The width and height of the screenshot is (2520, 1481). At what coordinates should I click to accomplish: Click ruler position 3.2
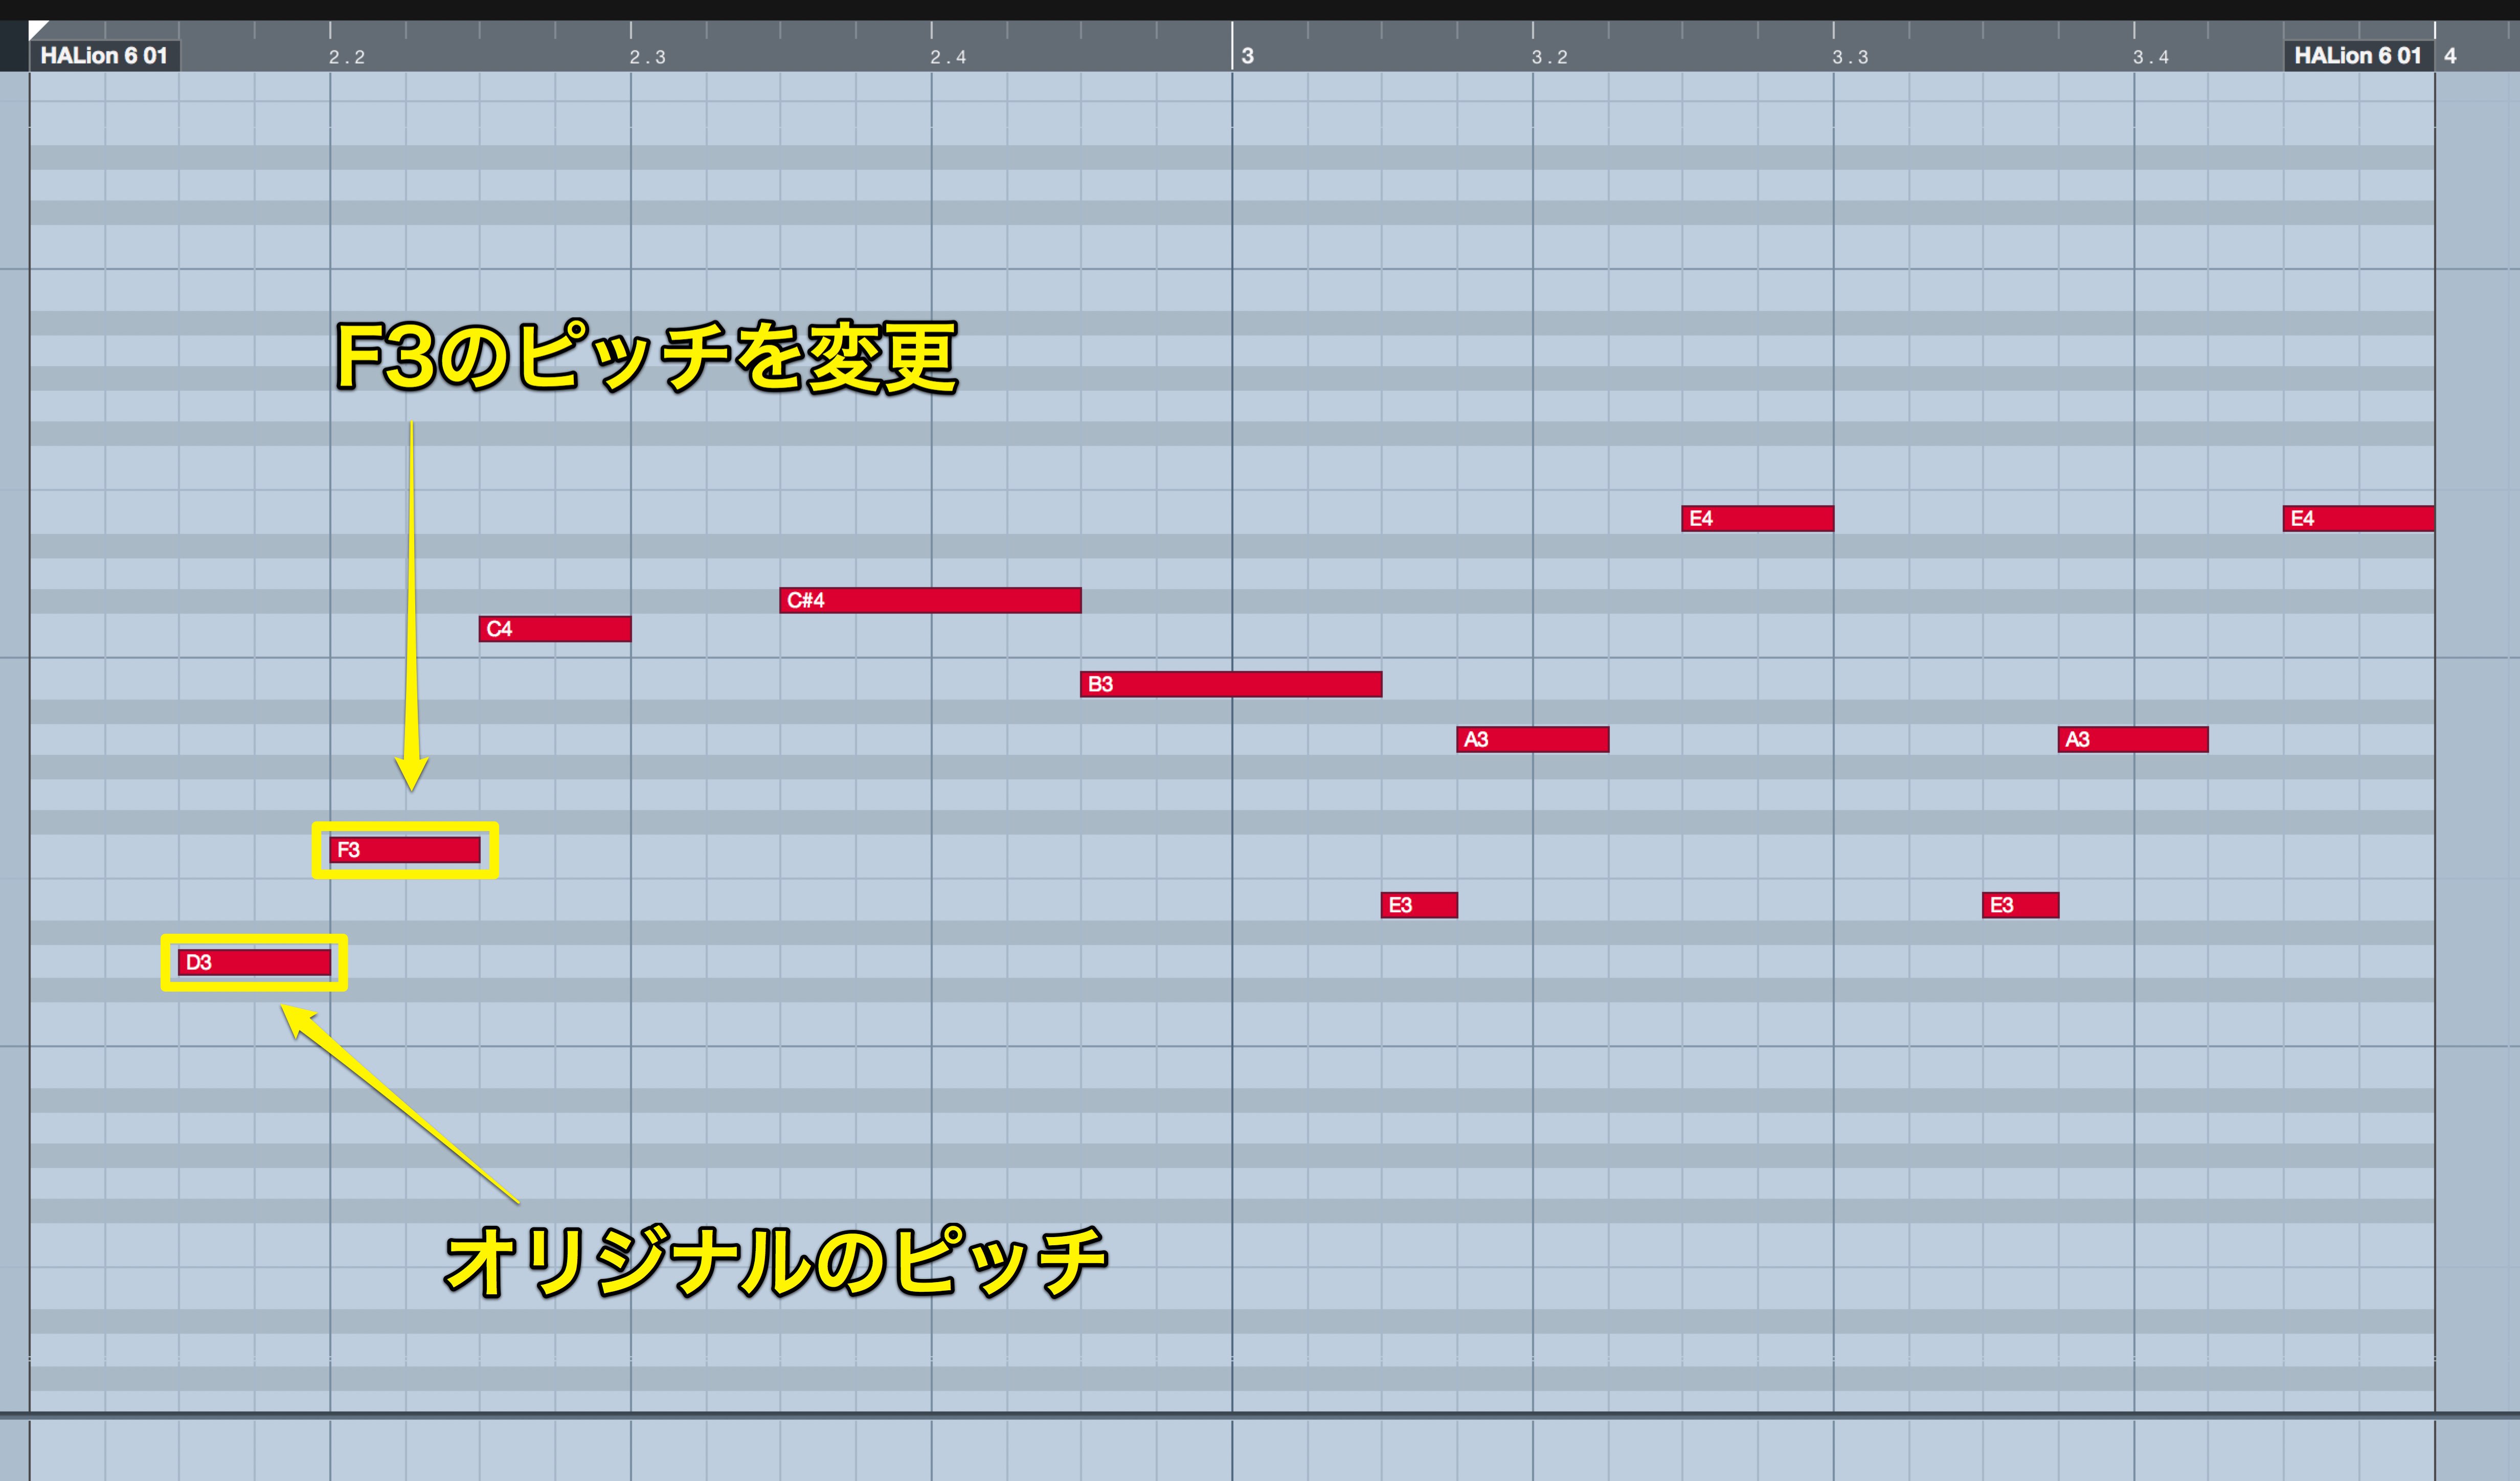point(1549,57)
